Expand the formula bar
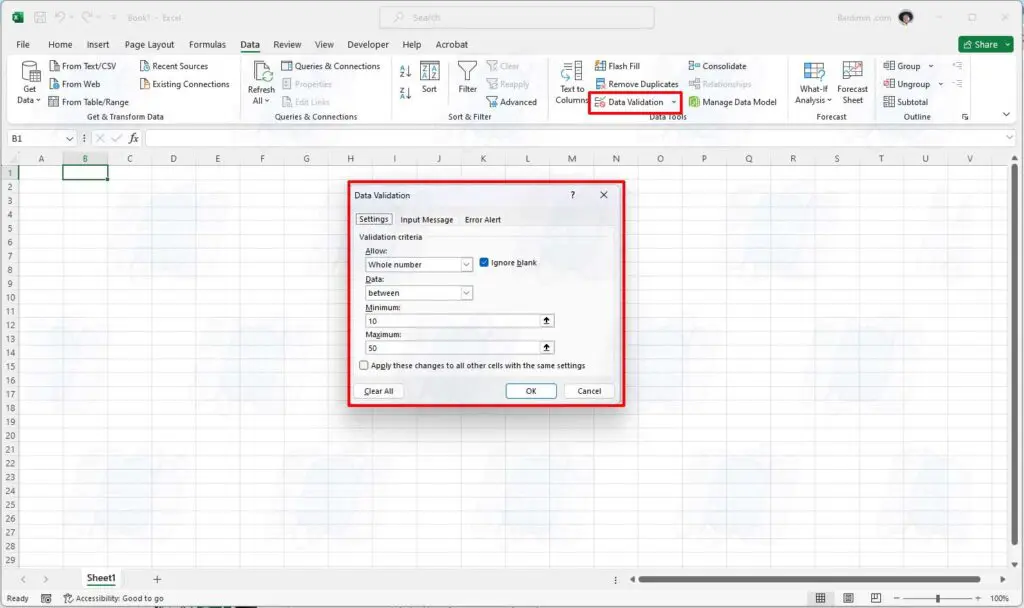1024x608 pixels. click(x=1009, y=138)
